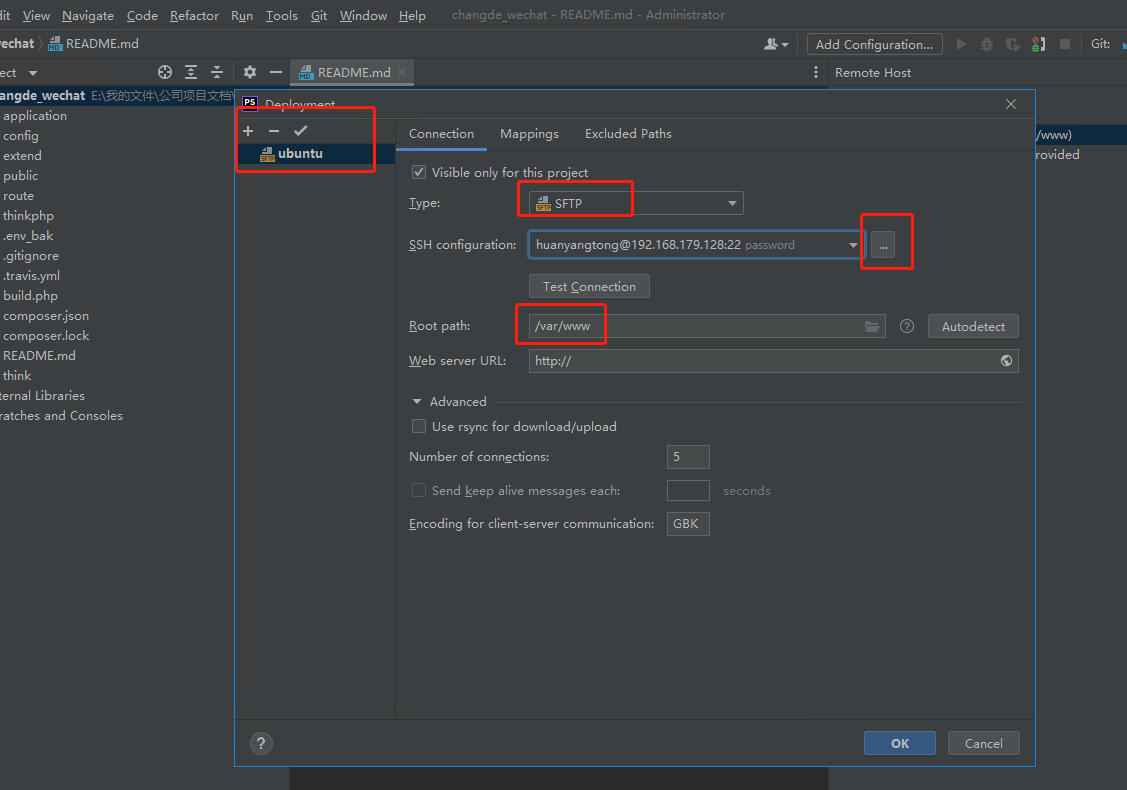Open the SSH configuration dropdown
This screenshot has height=790, width=1127.
[852, 245]
